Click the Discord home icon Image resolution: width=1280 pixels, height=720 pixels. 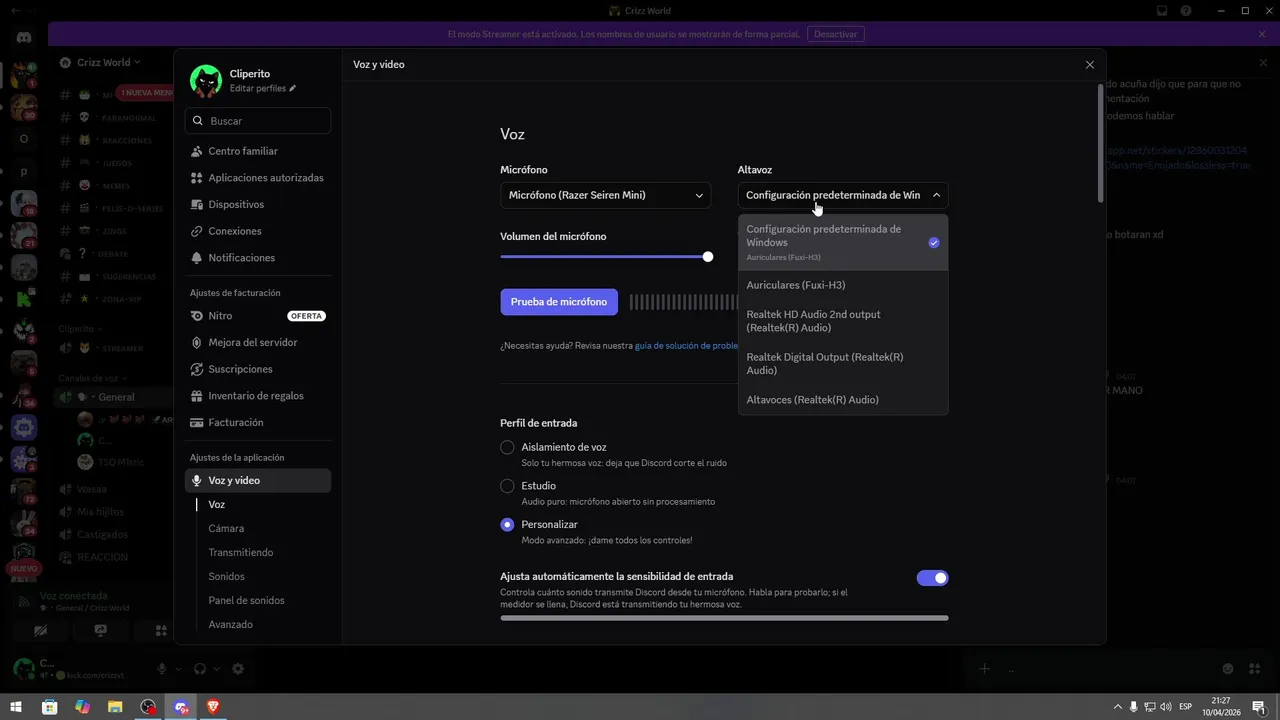(24, 37)
